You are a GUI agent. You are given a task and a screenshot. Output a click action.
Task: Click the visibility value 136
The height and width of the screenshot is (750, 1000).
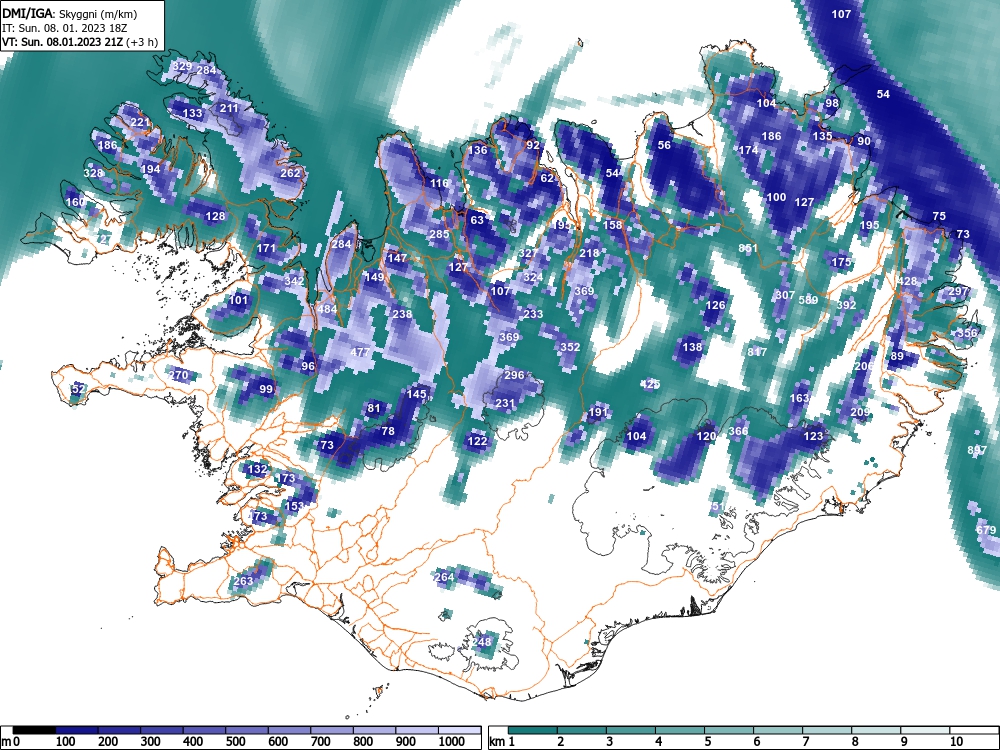pyautogui.click(x=478, y=150)
